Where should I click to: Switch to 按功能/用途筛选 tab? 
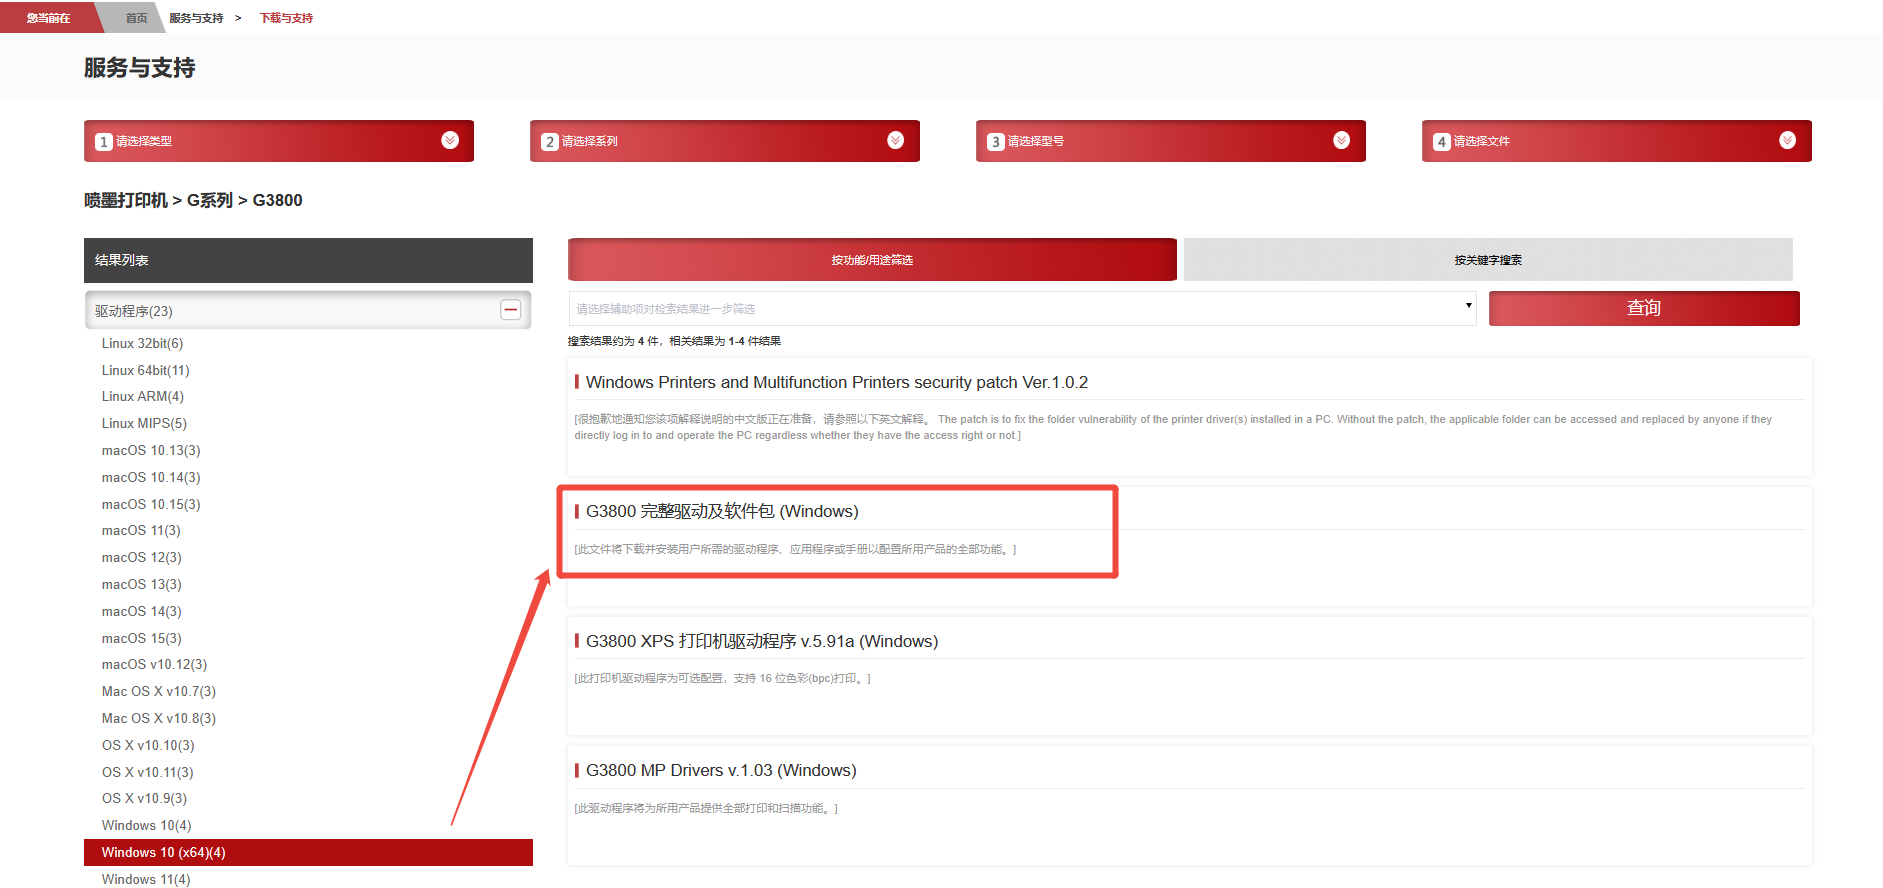pyautogui.click(x=872, y=260)
